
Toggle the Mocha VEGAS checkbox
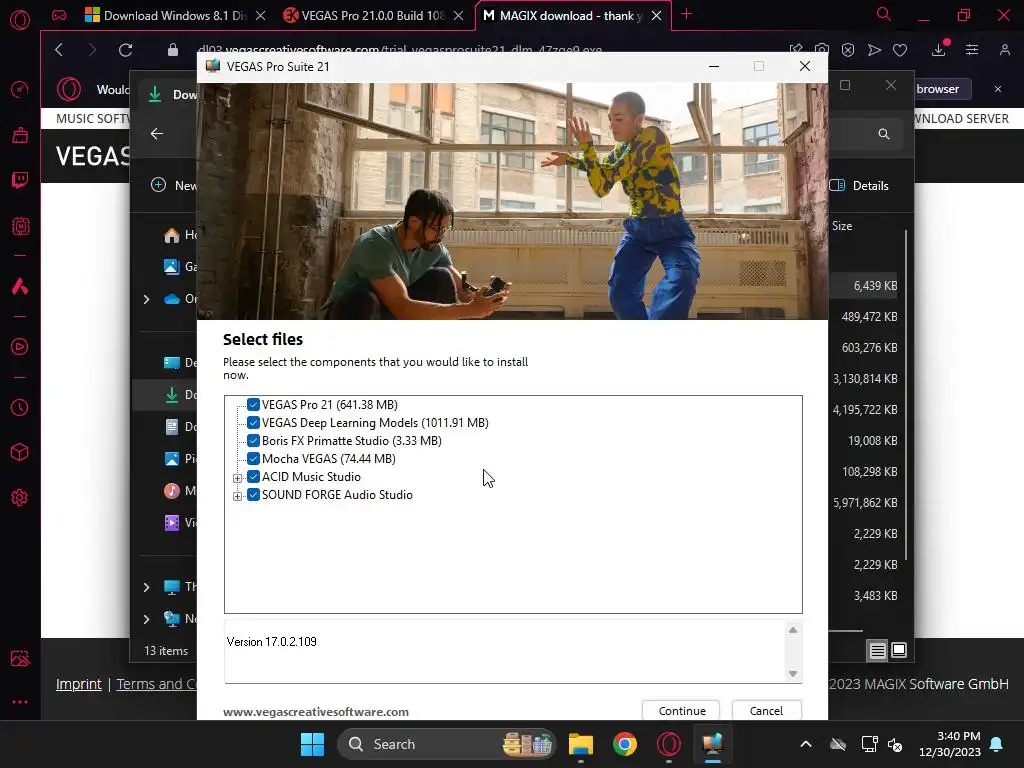click(x=253, y=458)
